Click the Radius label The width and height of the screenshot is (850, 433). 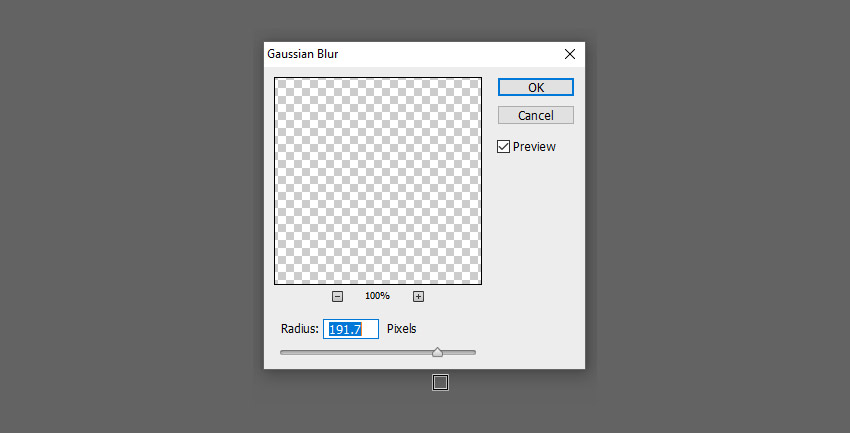click(x=300, y=329)
